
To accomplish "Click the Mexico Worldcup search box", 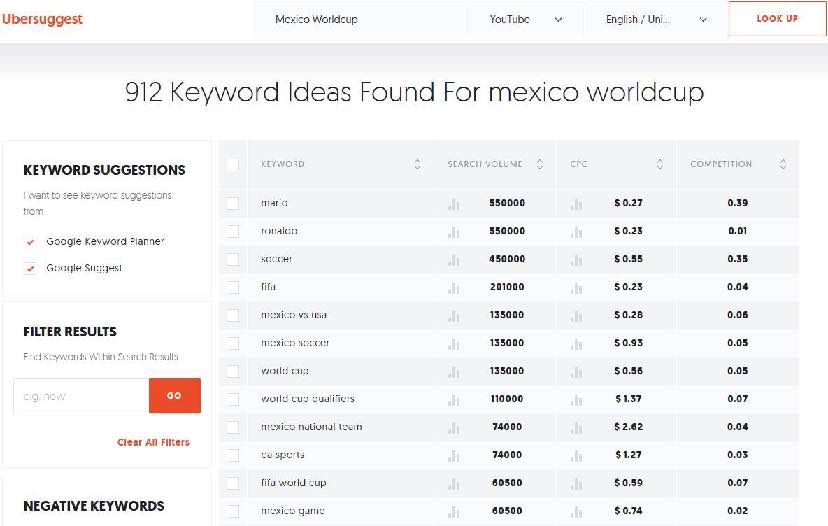I will [360, 19].
